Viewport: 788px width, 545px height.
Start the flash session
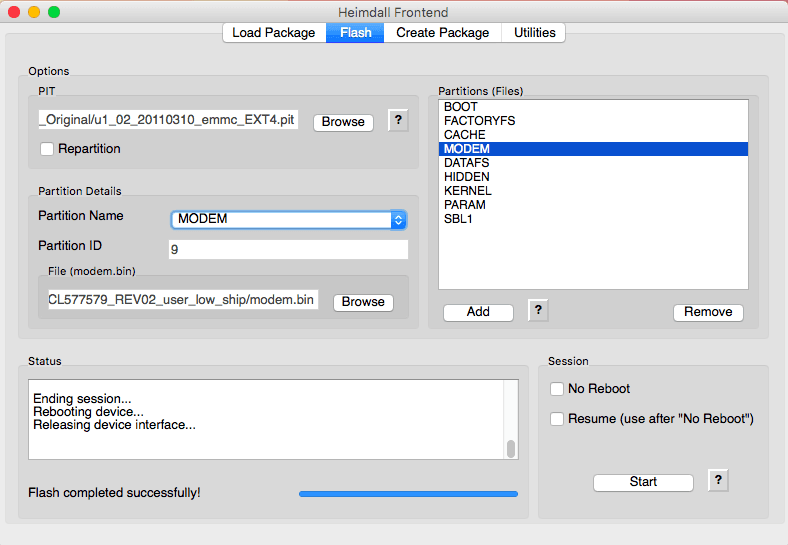tap(643, 482)
